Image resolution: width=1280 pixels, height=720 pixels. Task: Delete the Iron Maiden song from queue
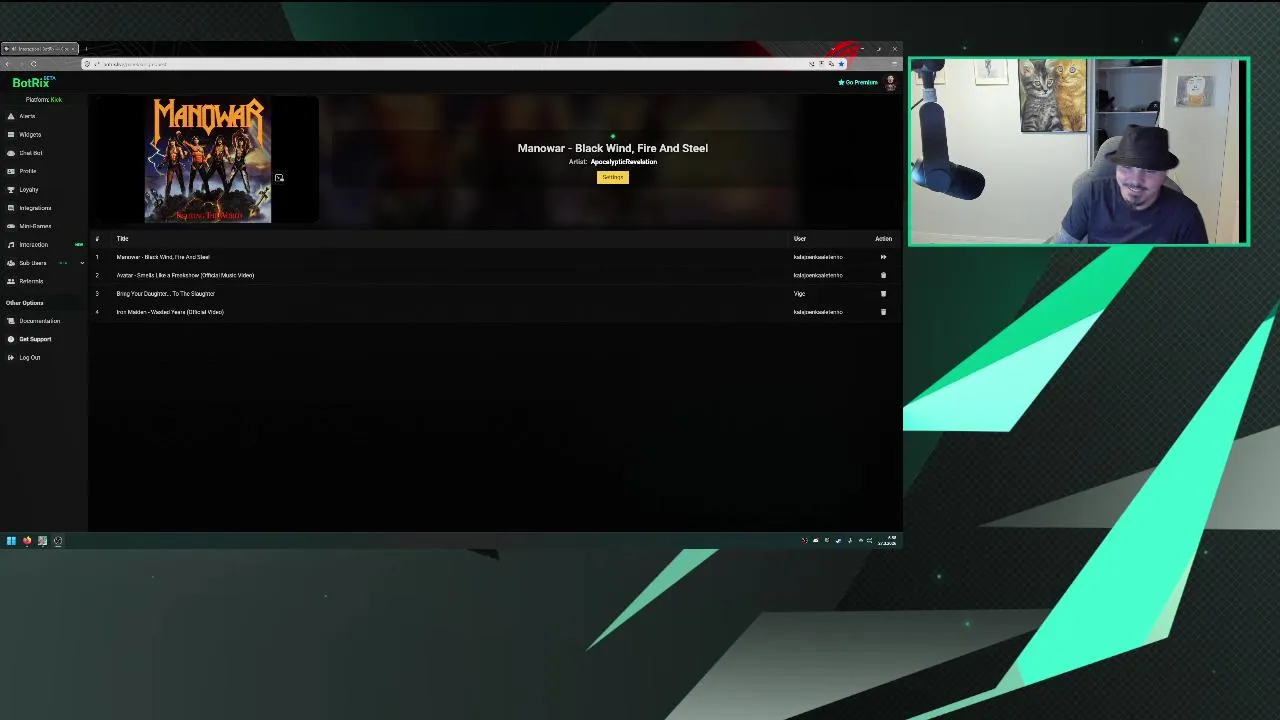[883, 312]
